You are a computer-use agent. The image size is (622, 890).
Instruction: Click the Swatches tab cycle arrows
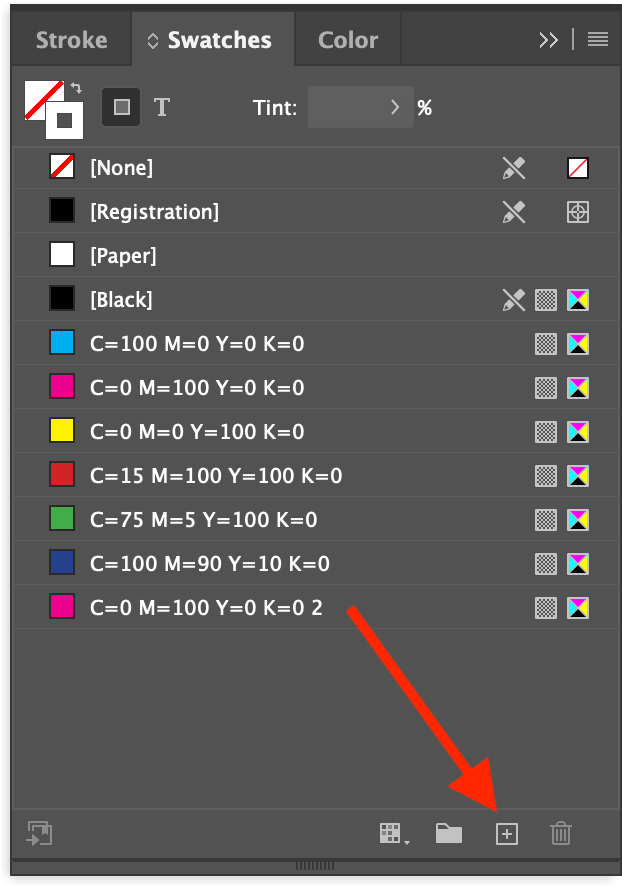click(x=152, y=40)
